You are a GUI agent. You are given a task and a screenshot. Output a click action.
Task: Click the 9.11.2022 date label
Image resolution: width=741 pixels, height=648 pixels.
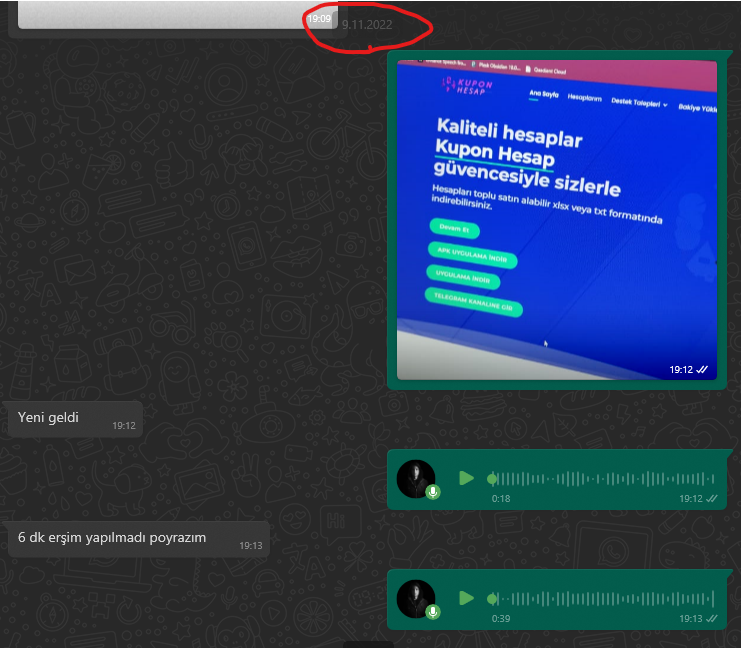[367, 25]
